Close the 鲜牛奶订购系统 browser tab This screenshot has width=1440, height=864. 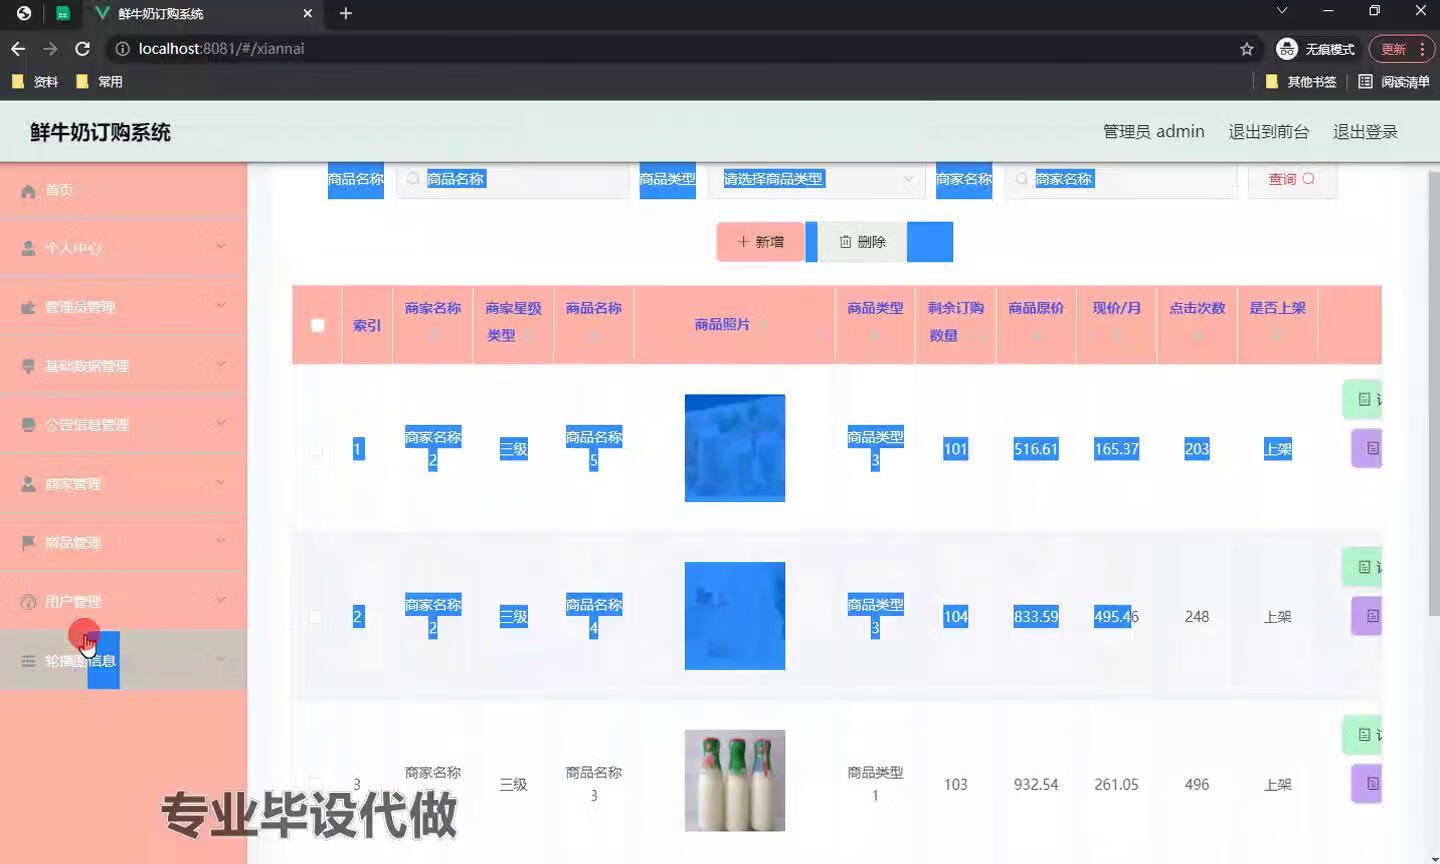tap(307, 14)
